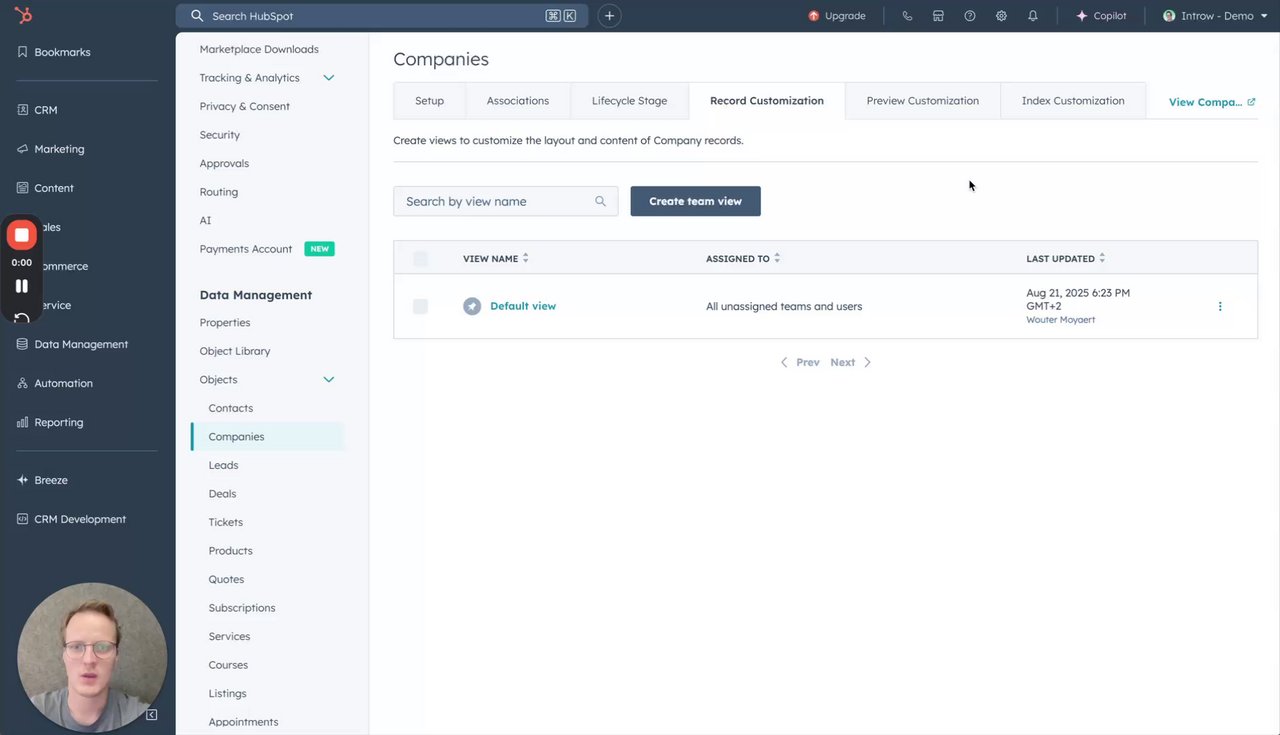1280x735 pixels.
Task: Select Contacts object settings
Action: tap(231, 408)
